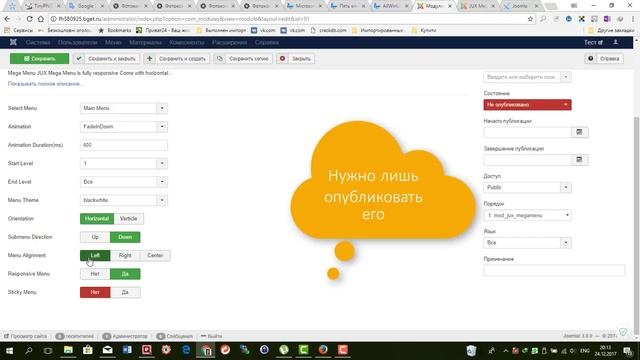Set Orientation to Verticle

(129, 219)
